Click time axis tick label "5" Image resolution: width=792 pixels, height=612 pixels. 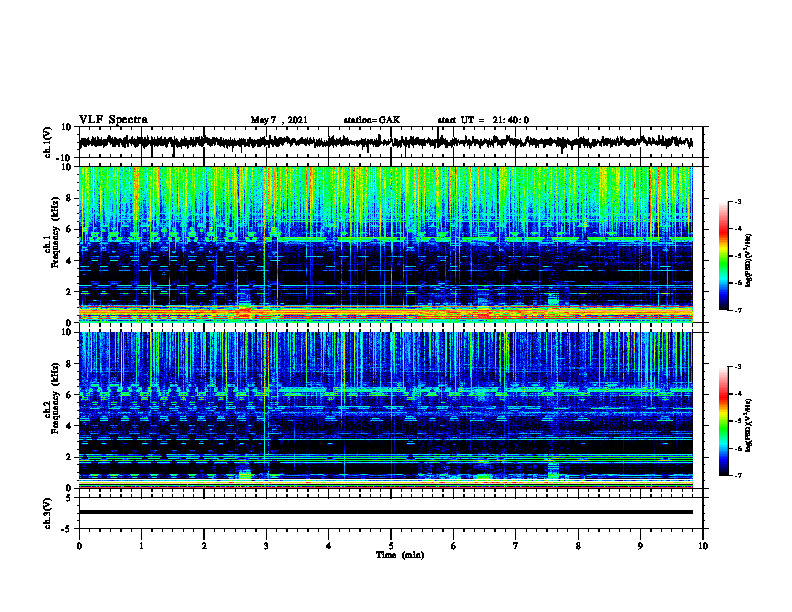click(391, 546)
